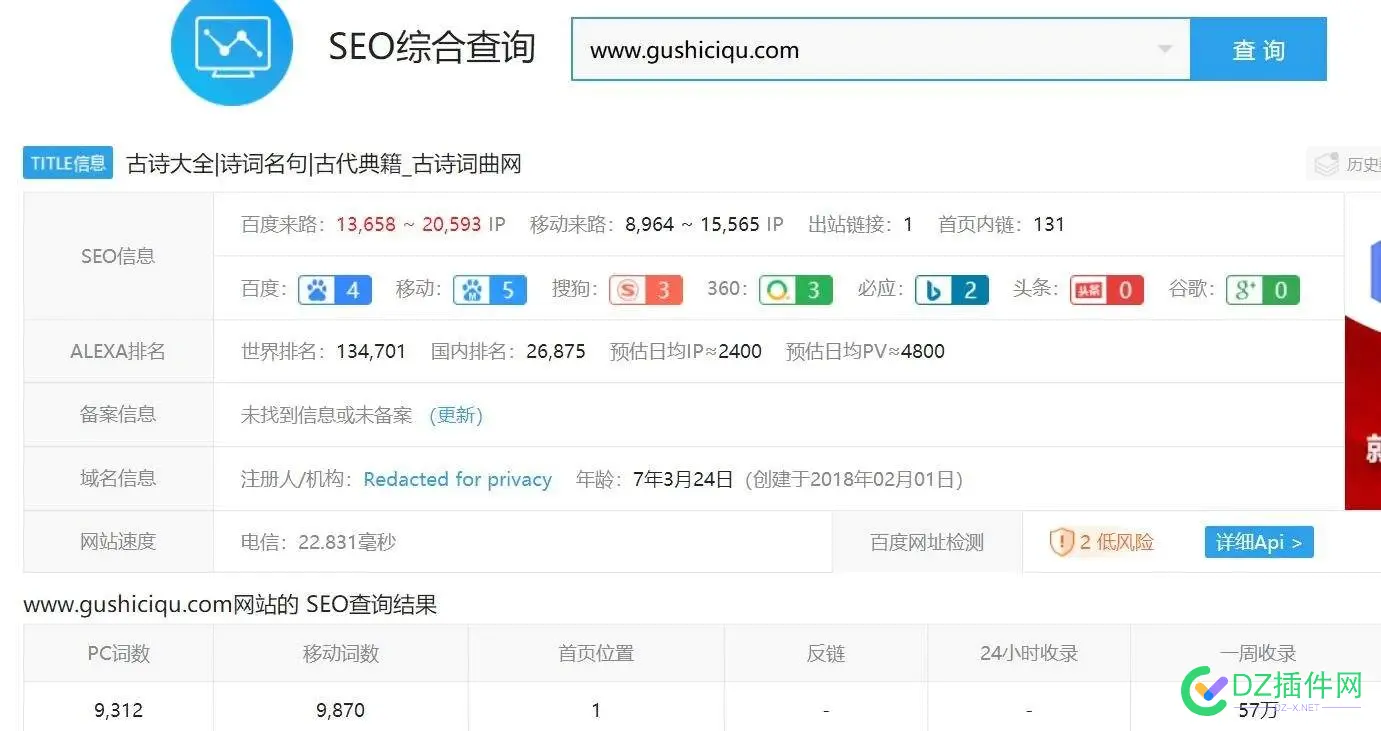
Task: Click the SEO monitor logo icon
Action: [231, 45]
